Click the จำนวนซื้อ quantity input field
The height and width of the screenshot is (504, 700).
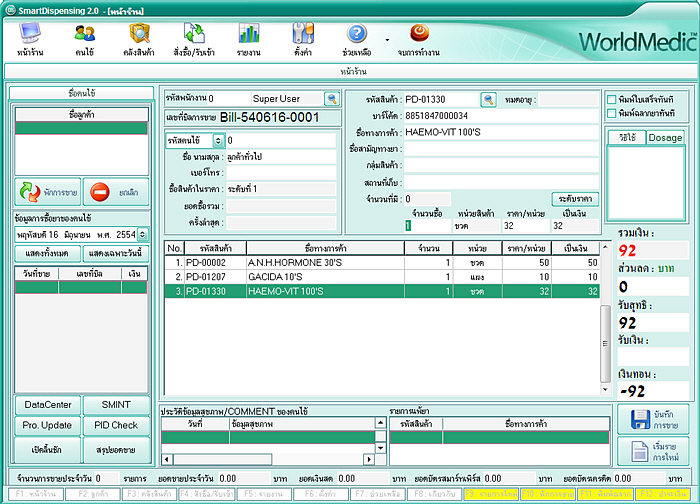[428, 226]
